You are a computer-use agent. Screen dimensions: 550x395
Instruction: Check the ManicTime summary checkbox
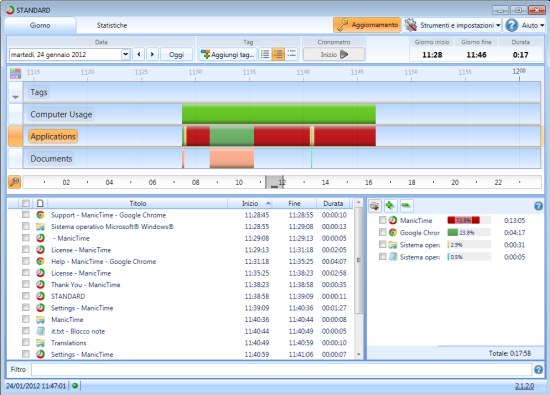(x=382, y=220)
